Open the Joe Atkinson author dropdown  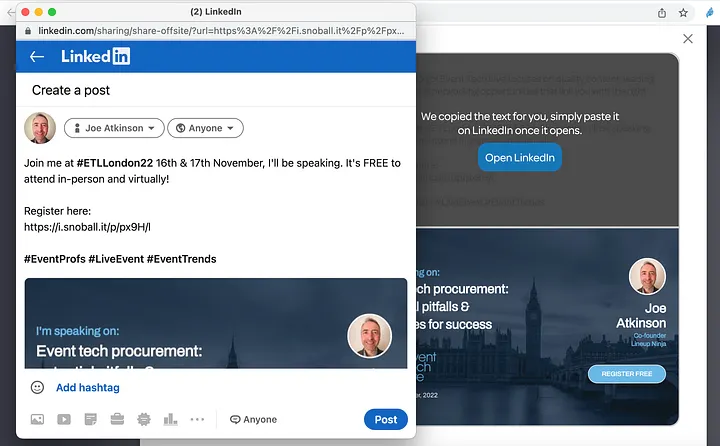(x=114, y=128)
